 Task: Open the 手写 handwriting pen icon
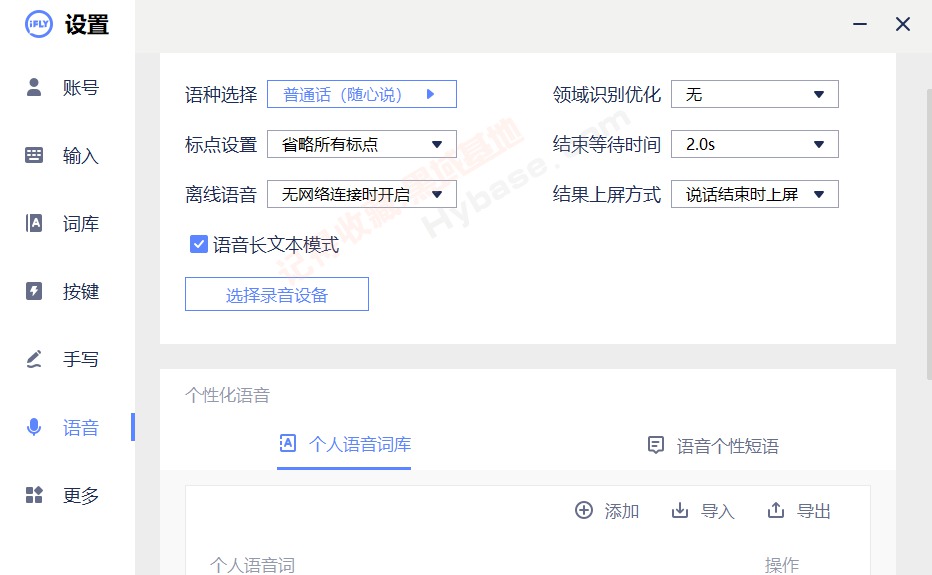pyautogui.click(x=34, y=359)
